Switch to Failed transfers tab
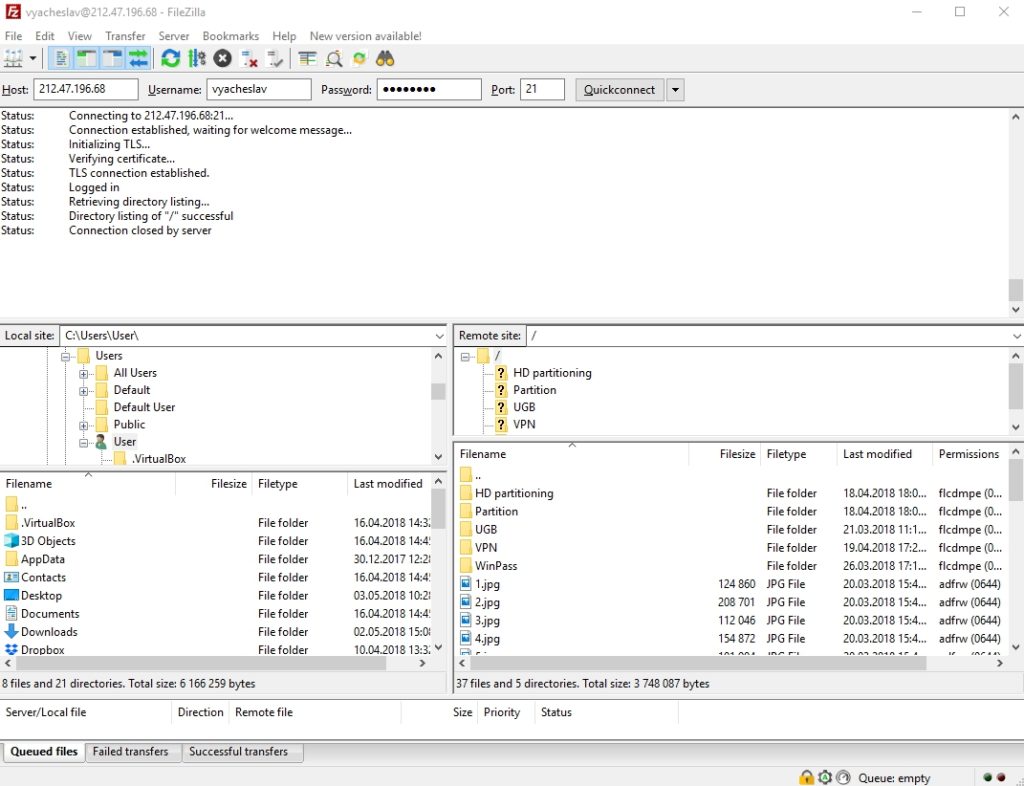This screenshot has width=1024, height=786. click(131, 751)
